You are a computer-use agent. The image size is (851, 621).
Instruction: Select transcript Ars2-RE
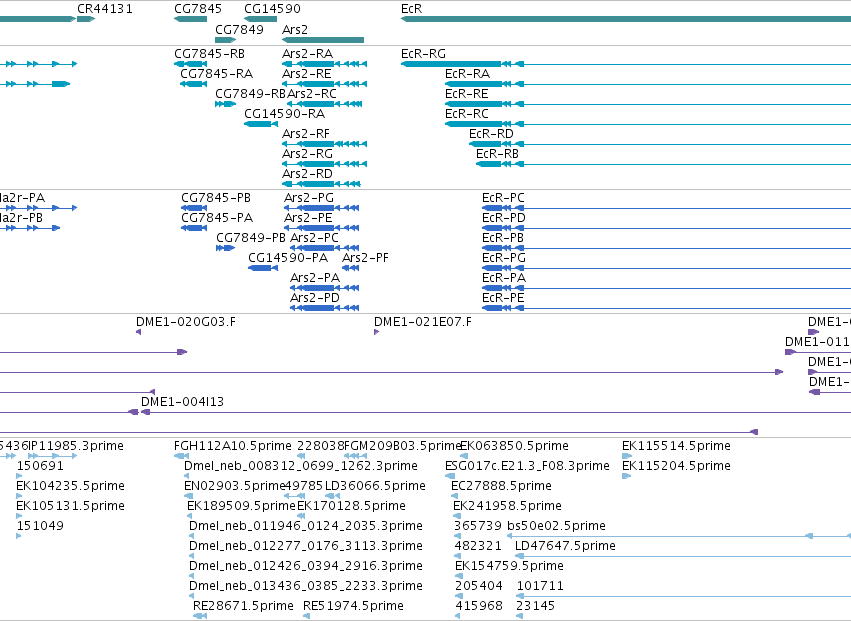pos(307,74)
